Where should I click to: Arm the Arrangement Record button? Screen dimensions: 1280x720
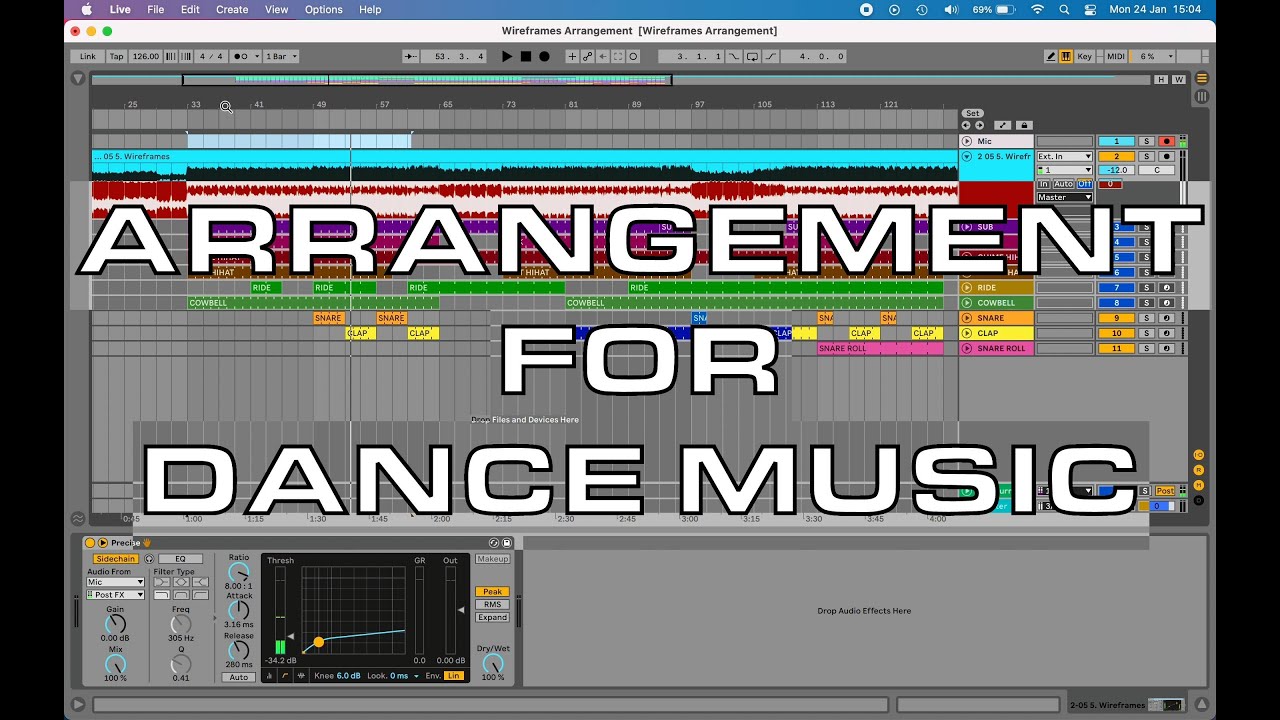coord(544,57)
